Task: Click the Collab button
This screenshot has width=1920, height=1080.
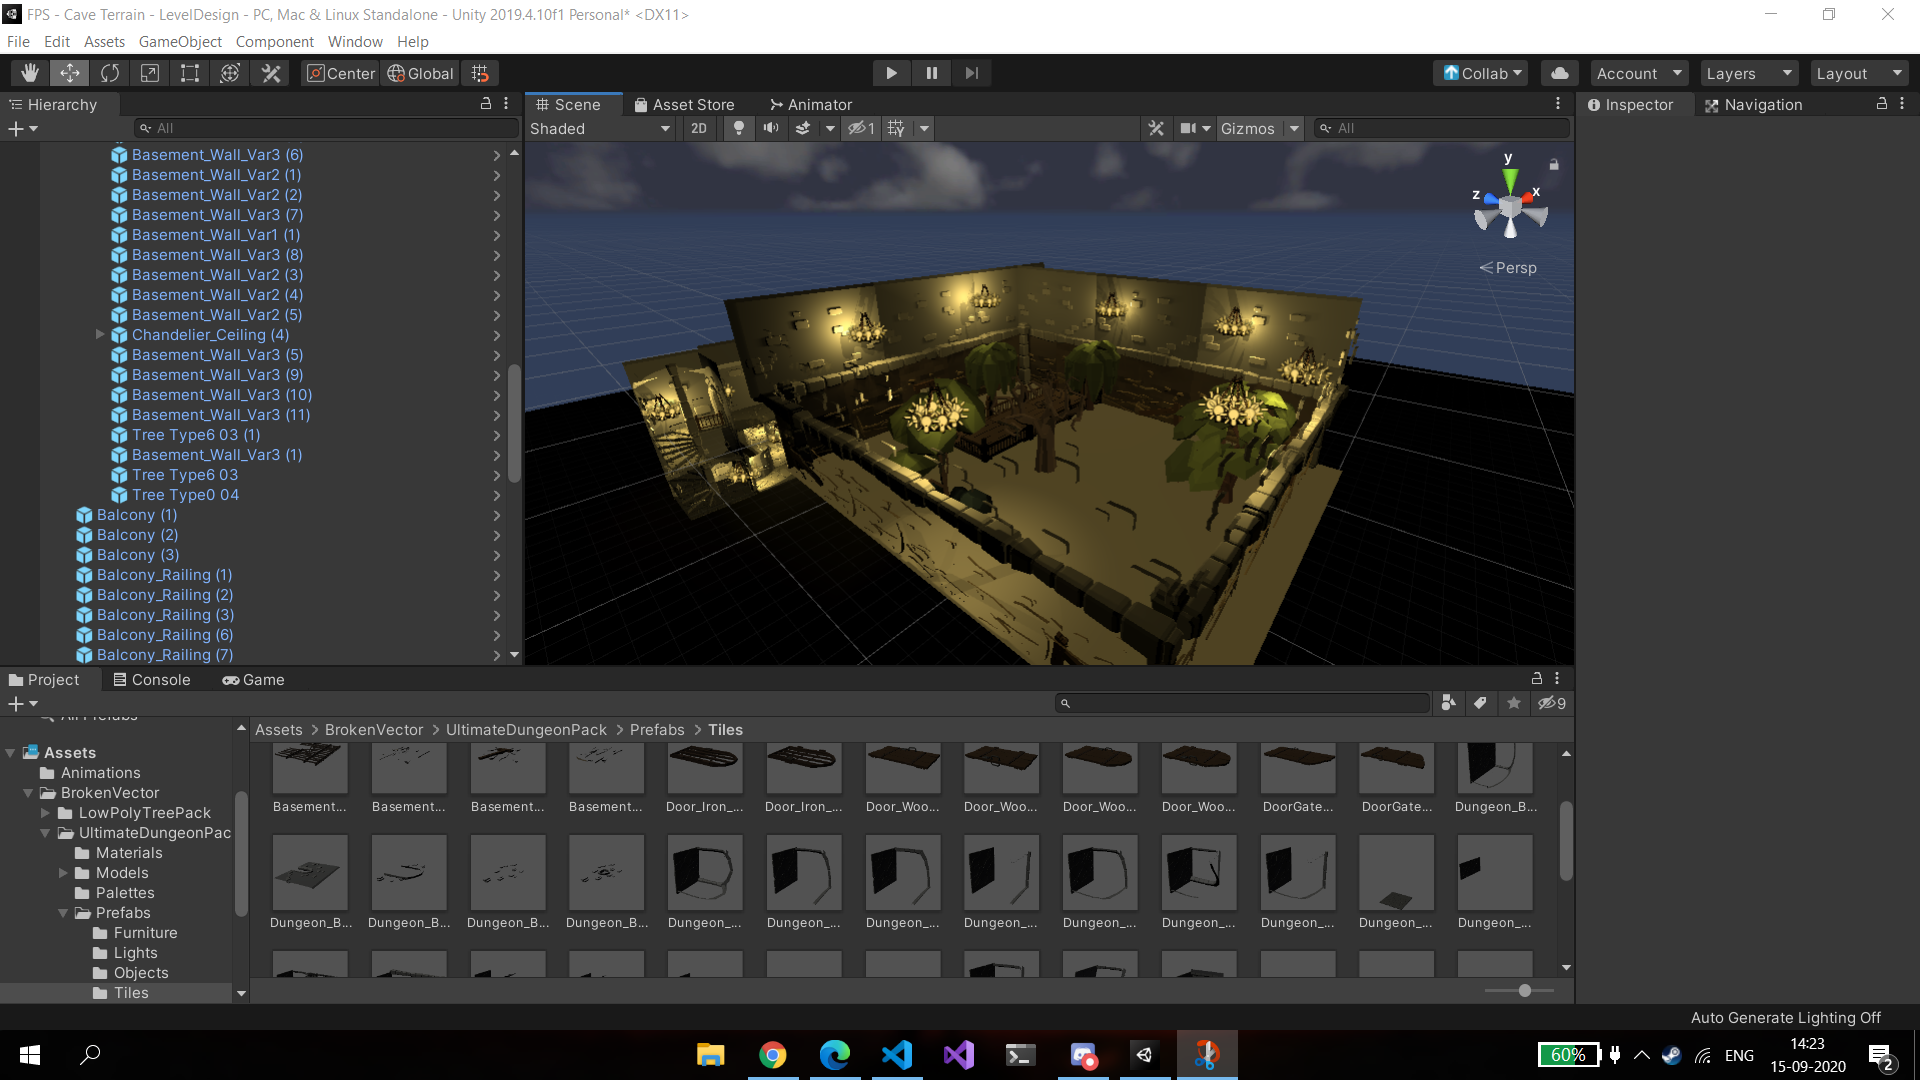Action: [1483, 73]
